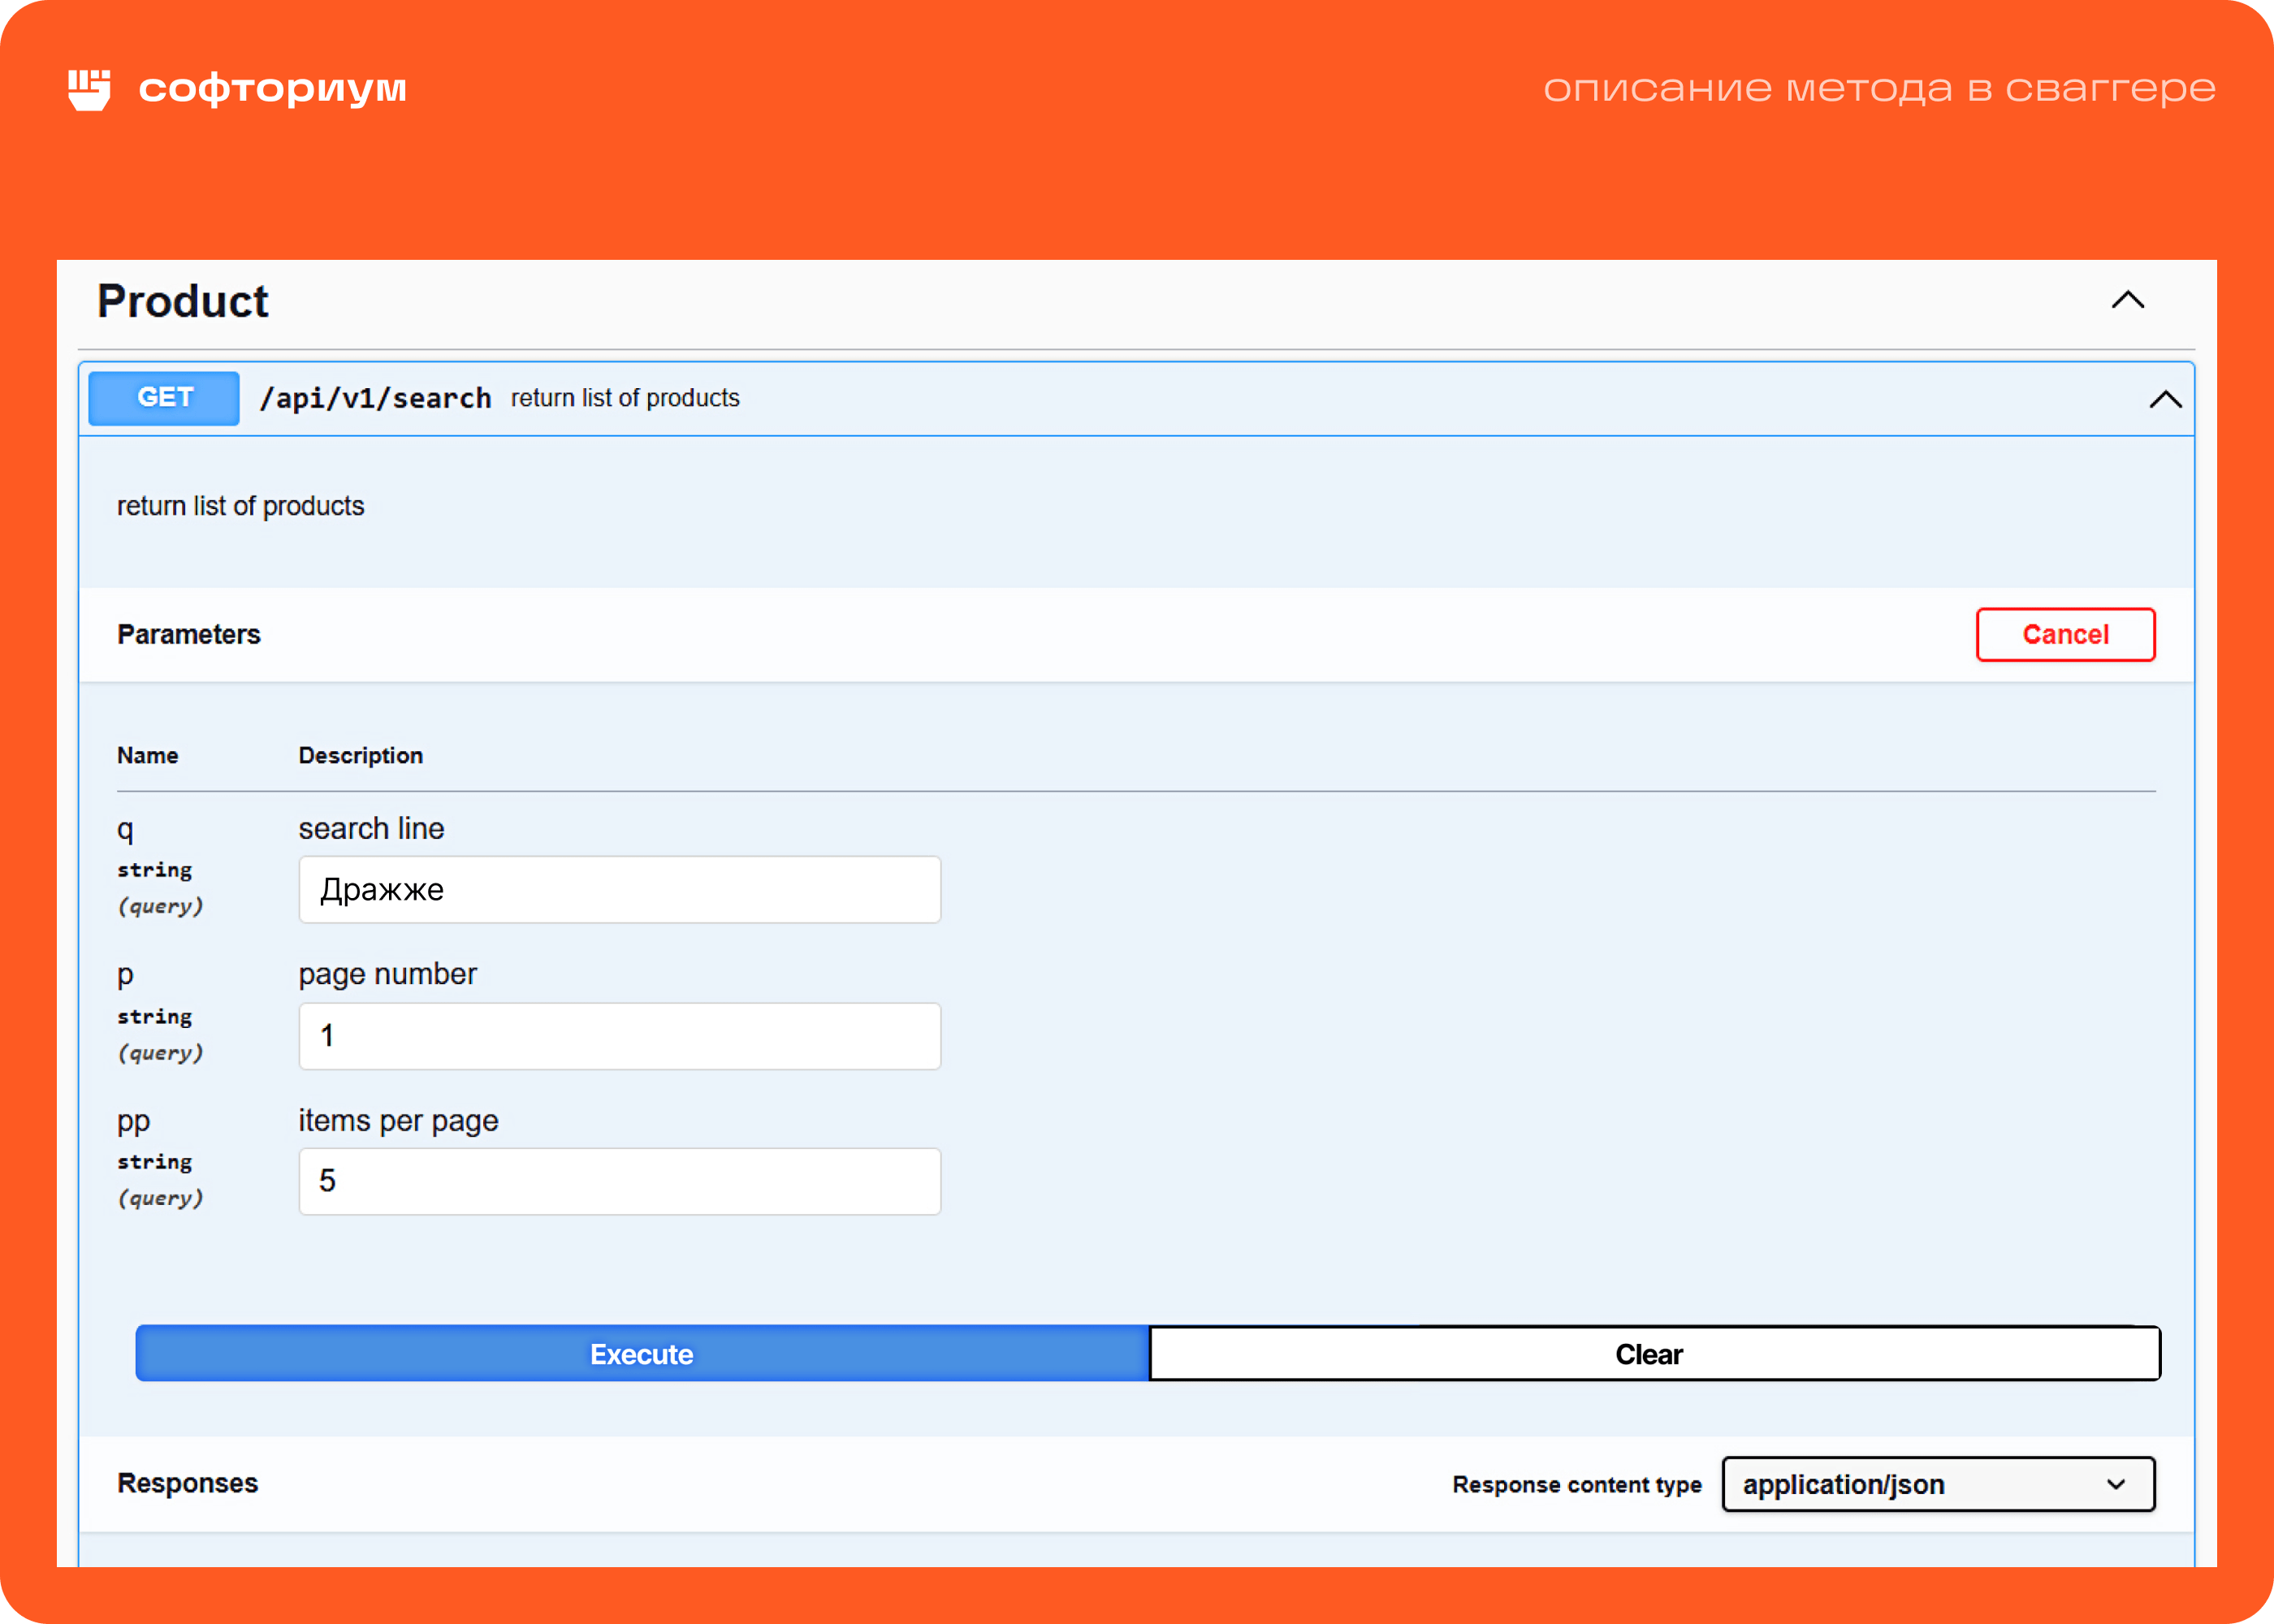The image size is (2274, 1624).
Task: Click the Responses section heading
Action: coord(188,1483)
